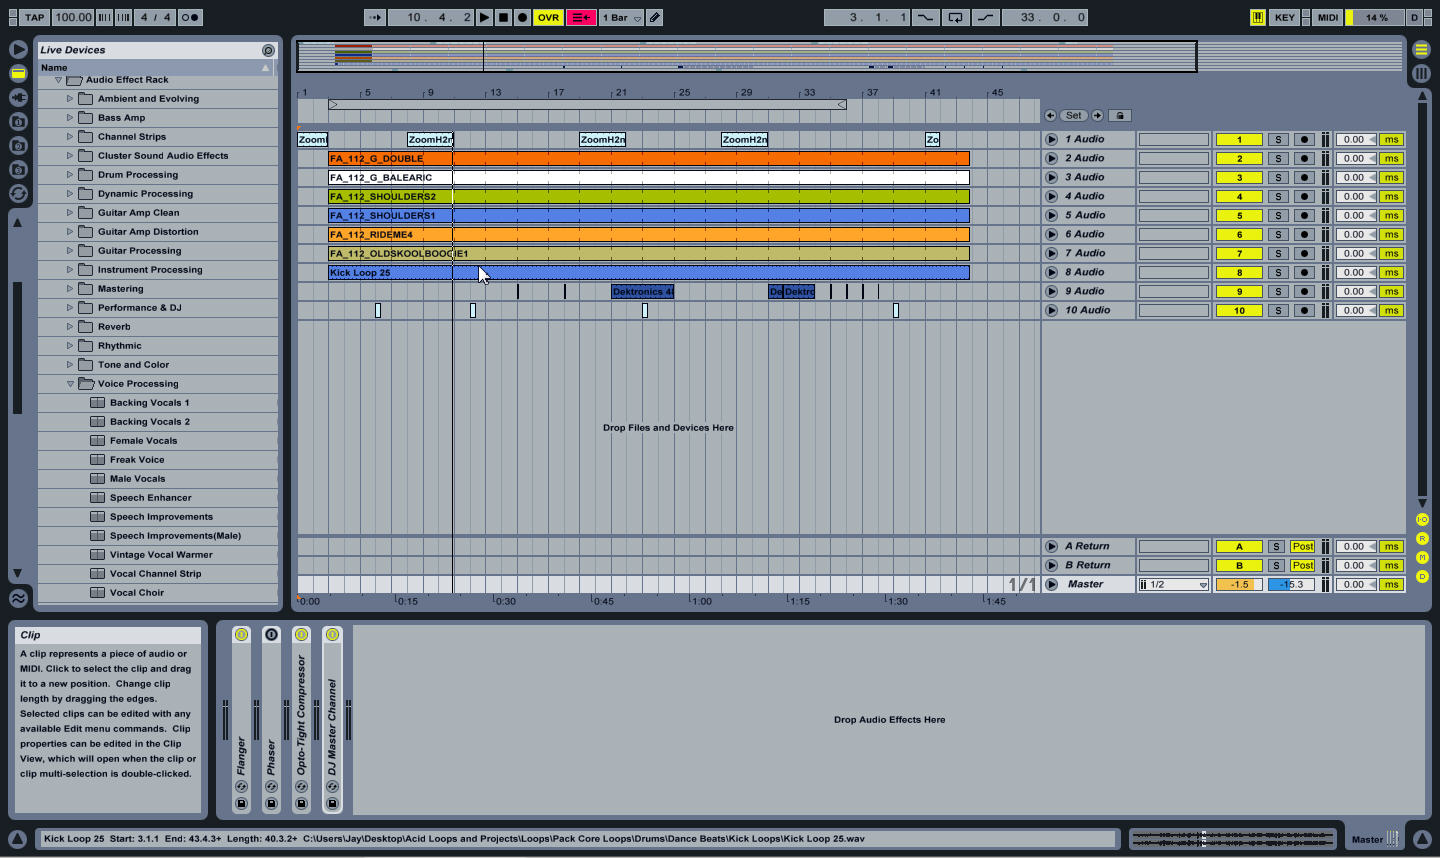This screenshot has height=858, width=1440.
Task: Toggle the Track Delay D section button
Action: pyautogui.click(x=1422, y=576)
